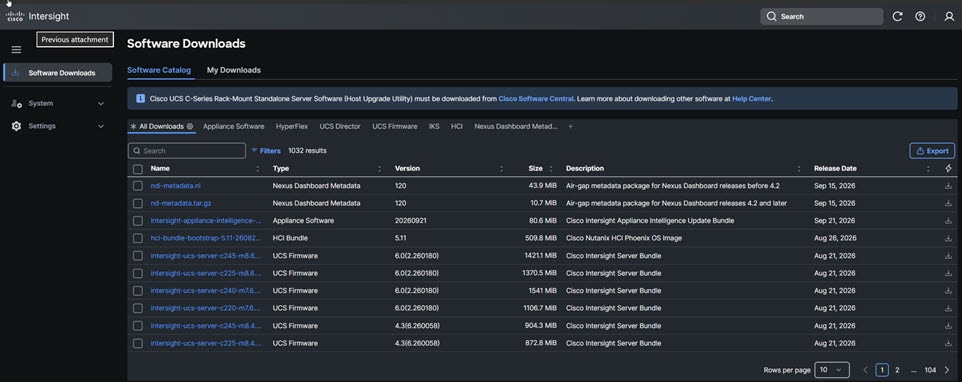Click the Export button
This screenshot has height=382, width=962.
tap(932, 151)
